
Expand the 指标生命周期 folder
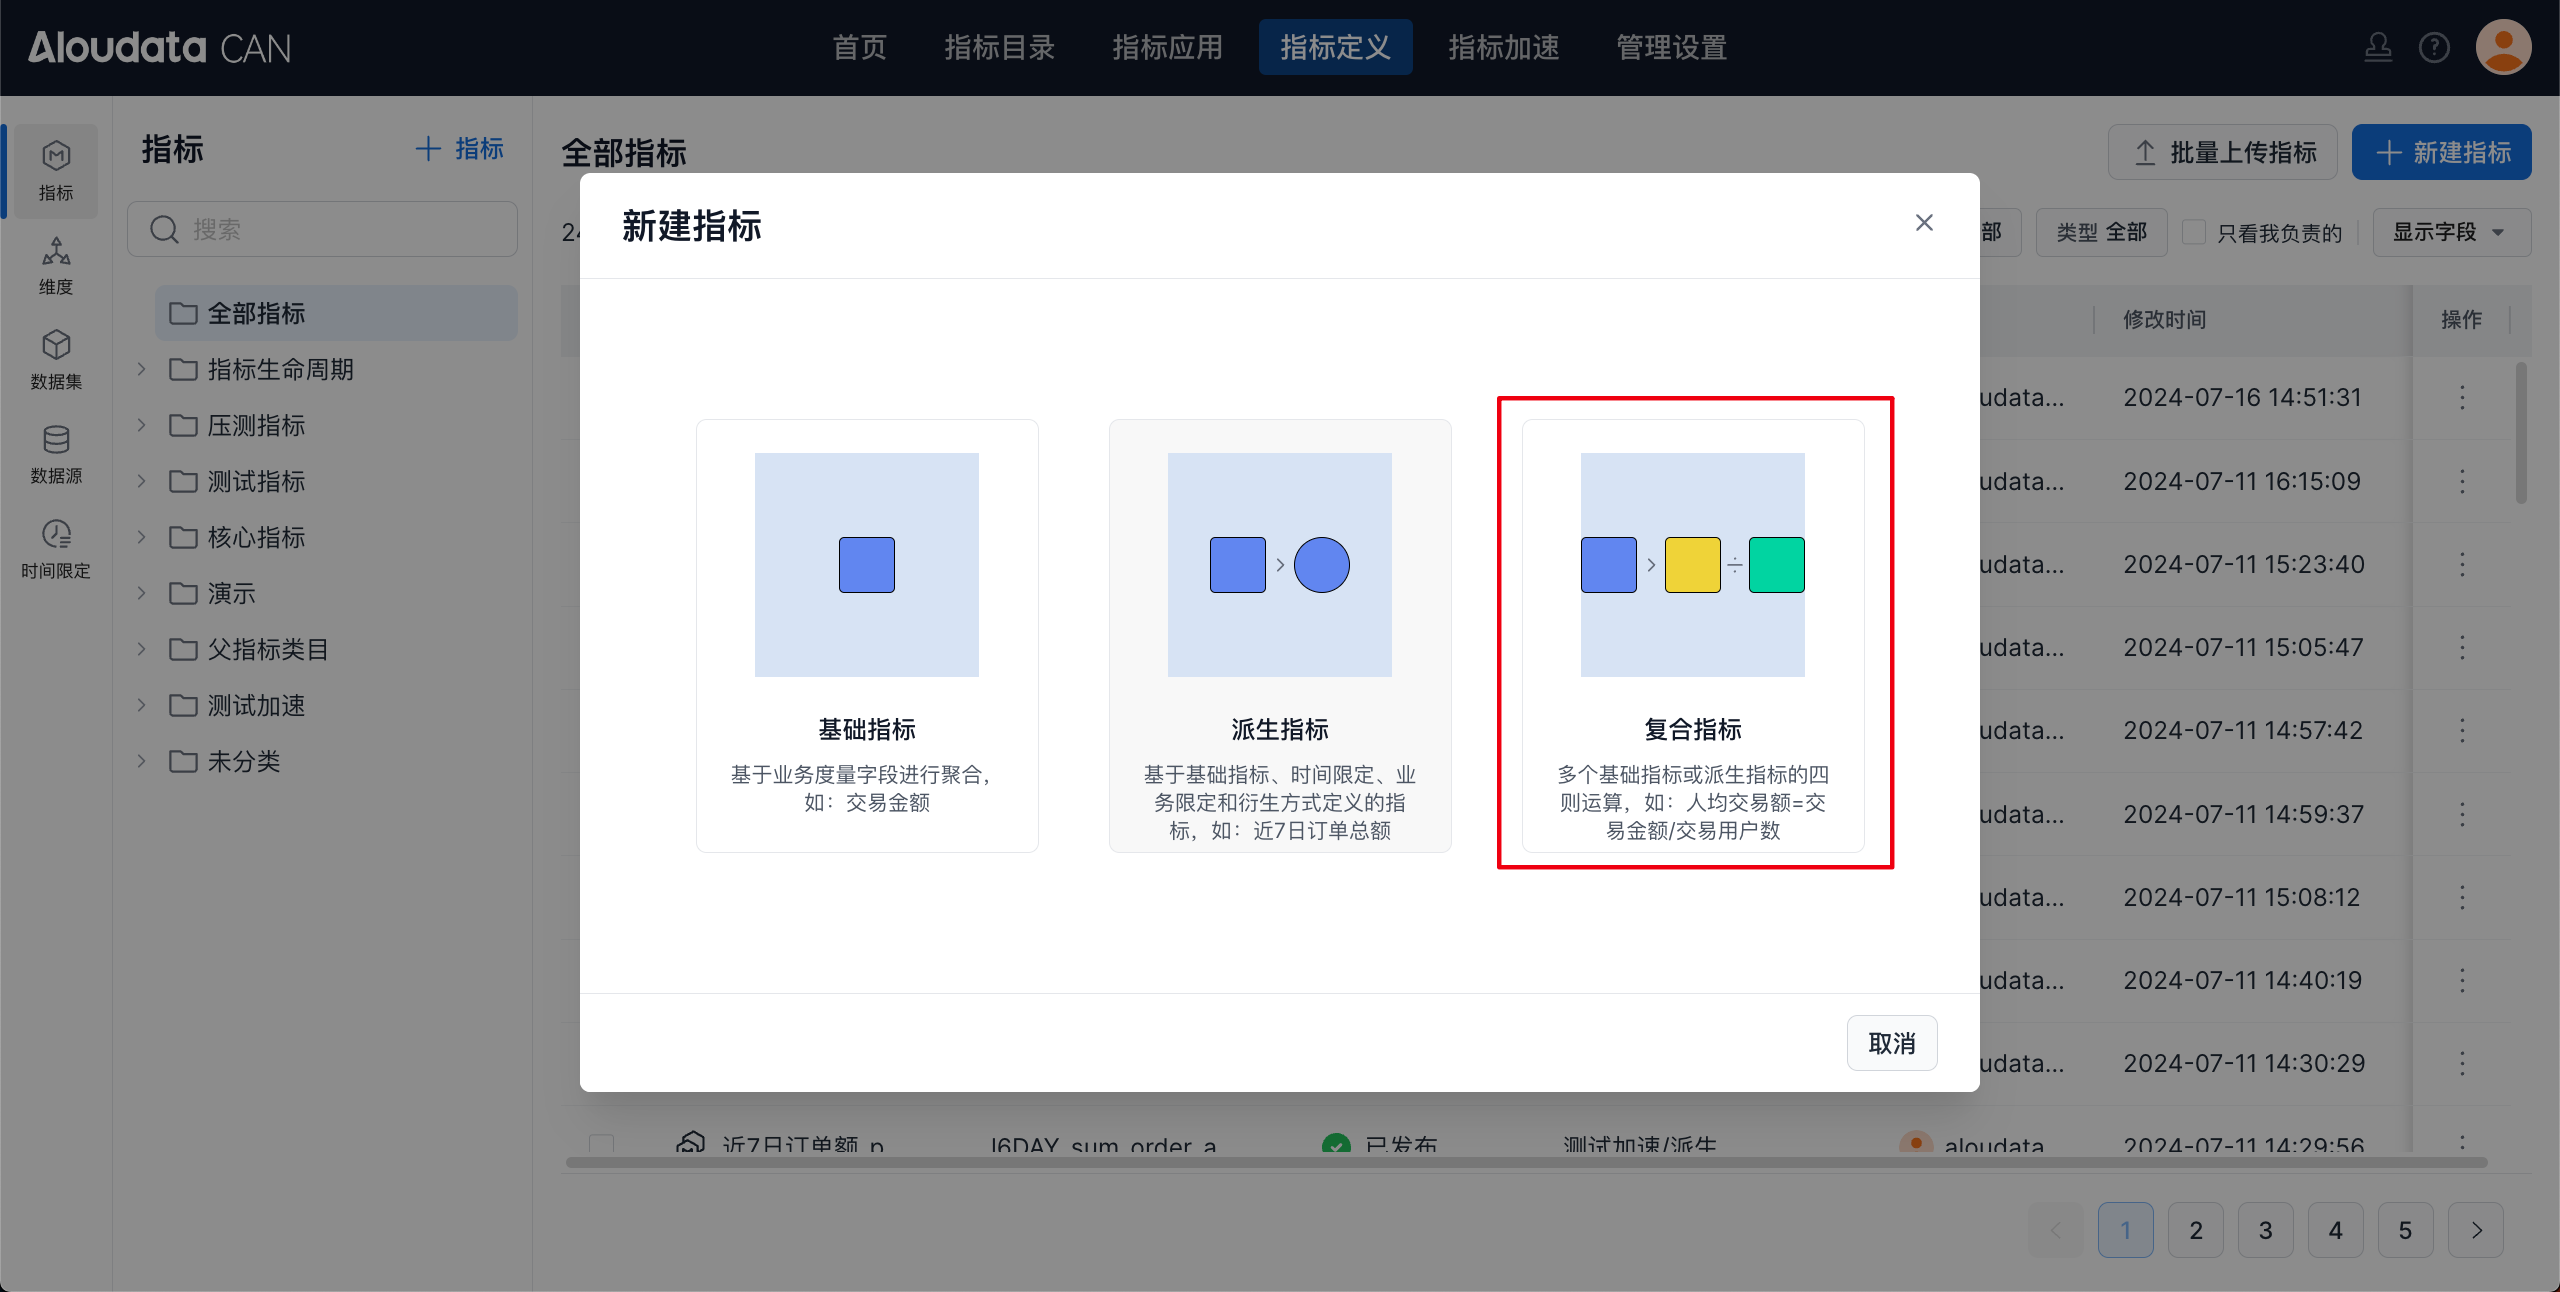pyautogui.click(x=142, y=369)
